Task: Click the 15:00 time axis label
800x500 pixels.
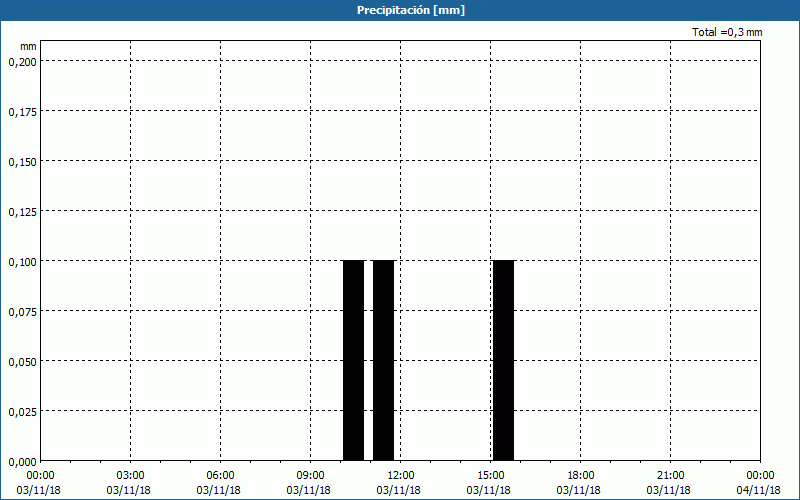Action: point(490,476)
